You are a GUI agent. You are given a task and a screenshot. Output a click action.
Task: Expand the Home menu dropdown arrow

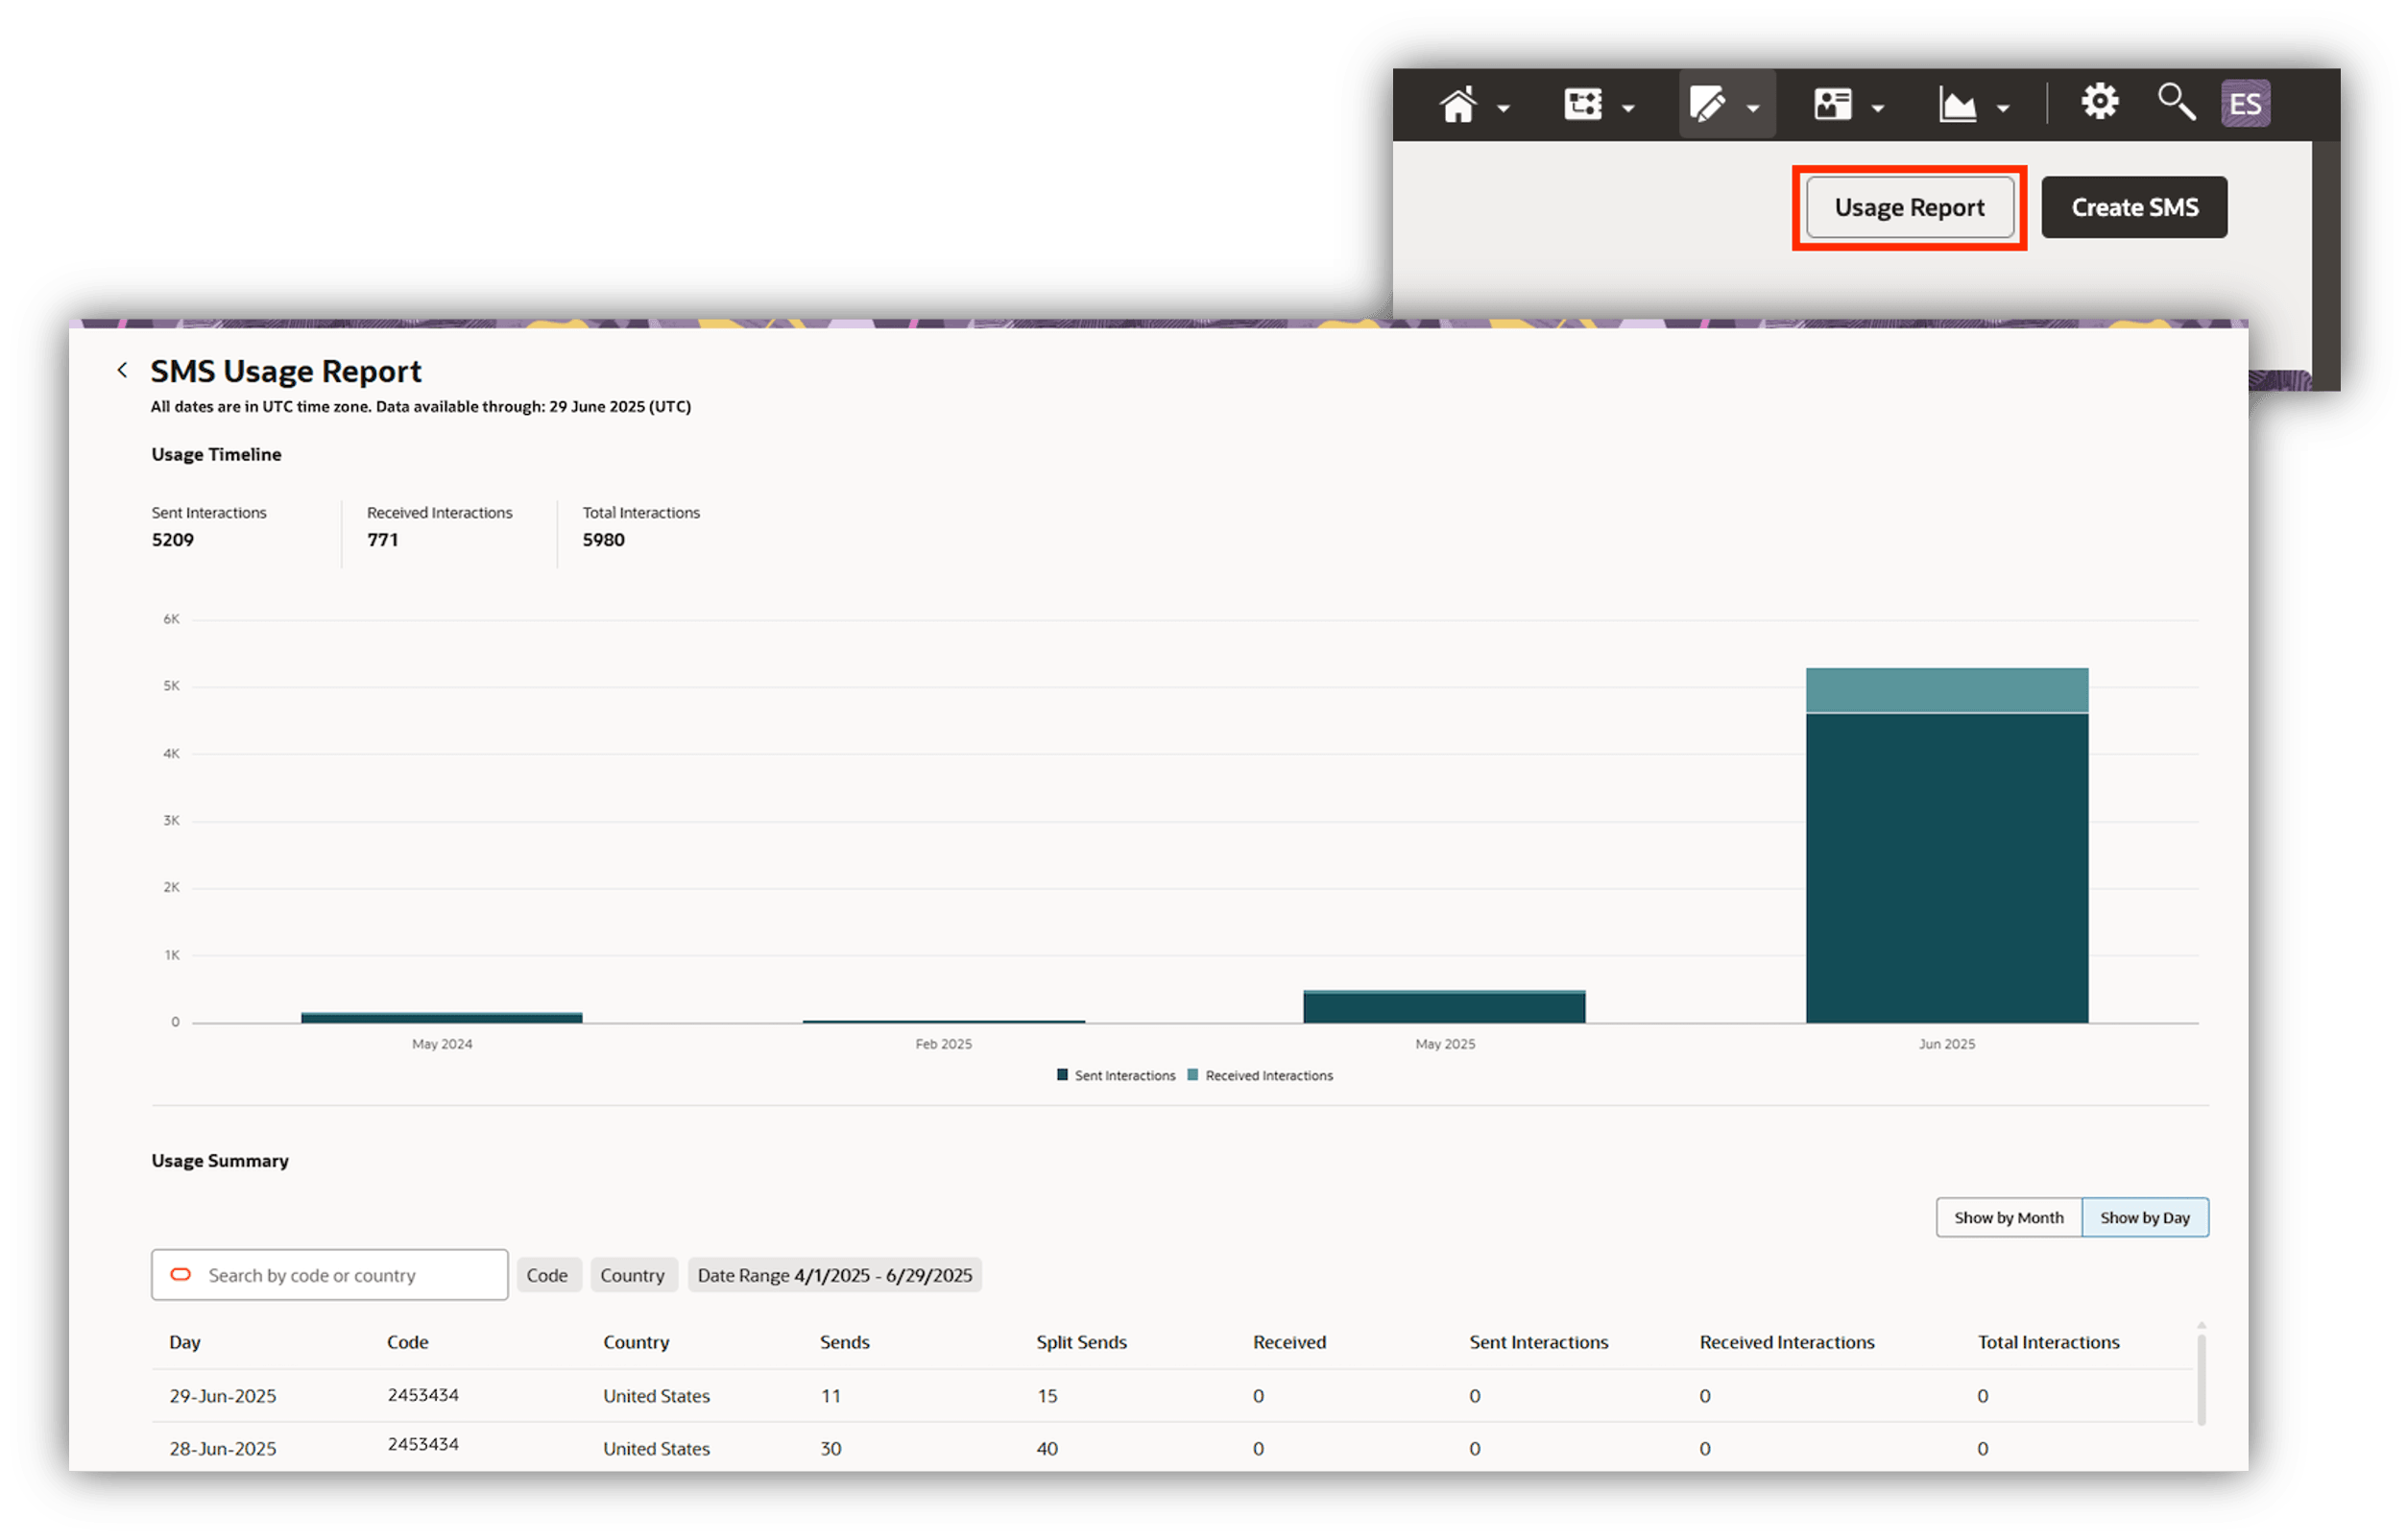(1503, 108)
